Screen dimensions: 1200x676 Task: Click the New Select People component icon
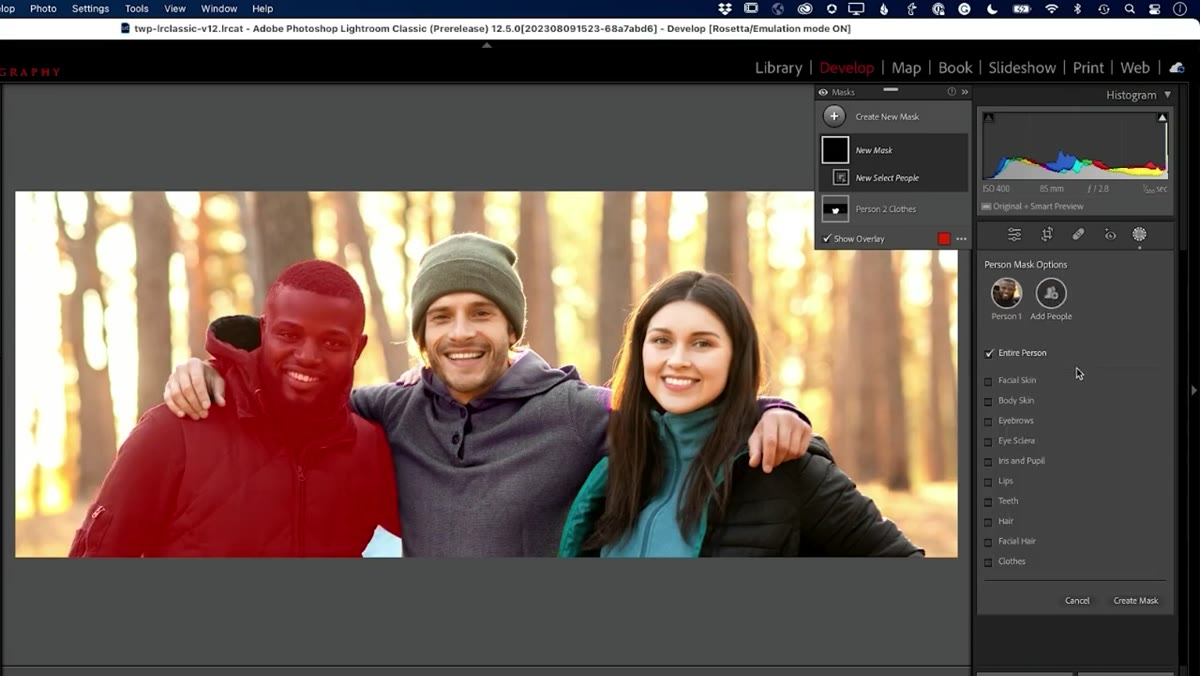(841, 177)
